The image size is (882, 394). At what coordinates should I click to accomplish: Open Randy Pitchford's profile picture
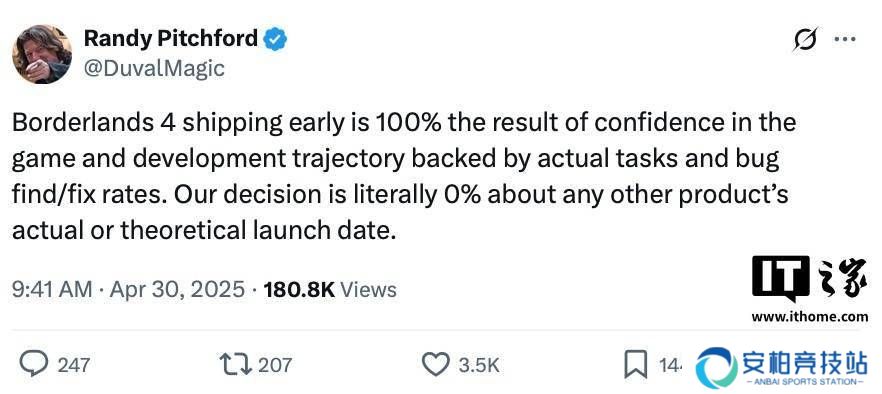click(42, 53)
